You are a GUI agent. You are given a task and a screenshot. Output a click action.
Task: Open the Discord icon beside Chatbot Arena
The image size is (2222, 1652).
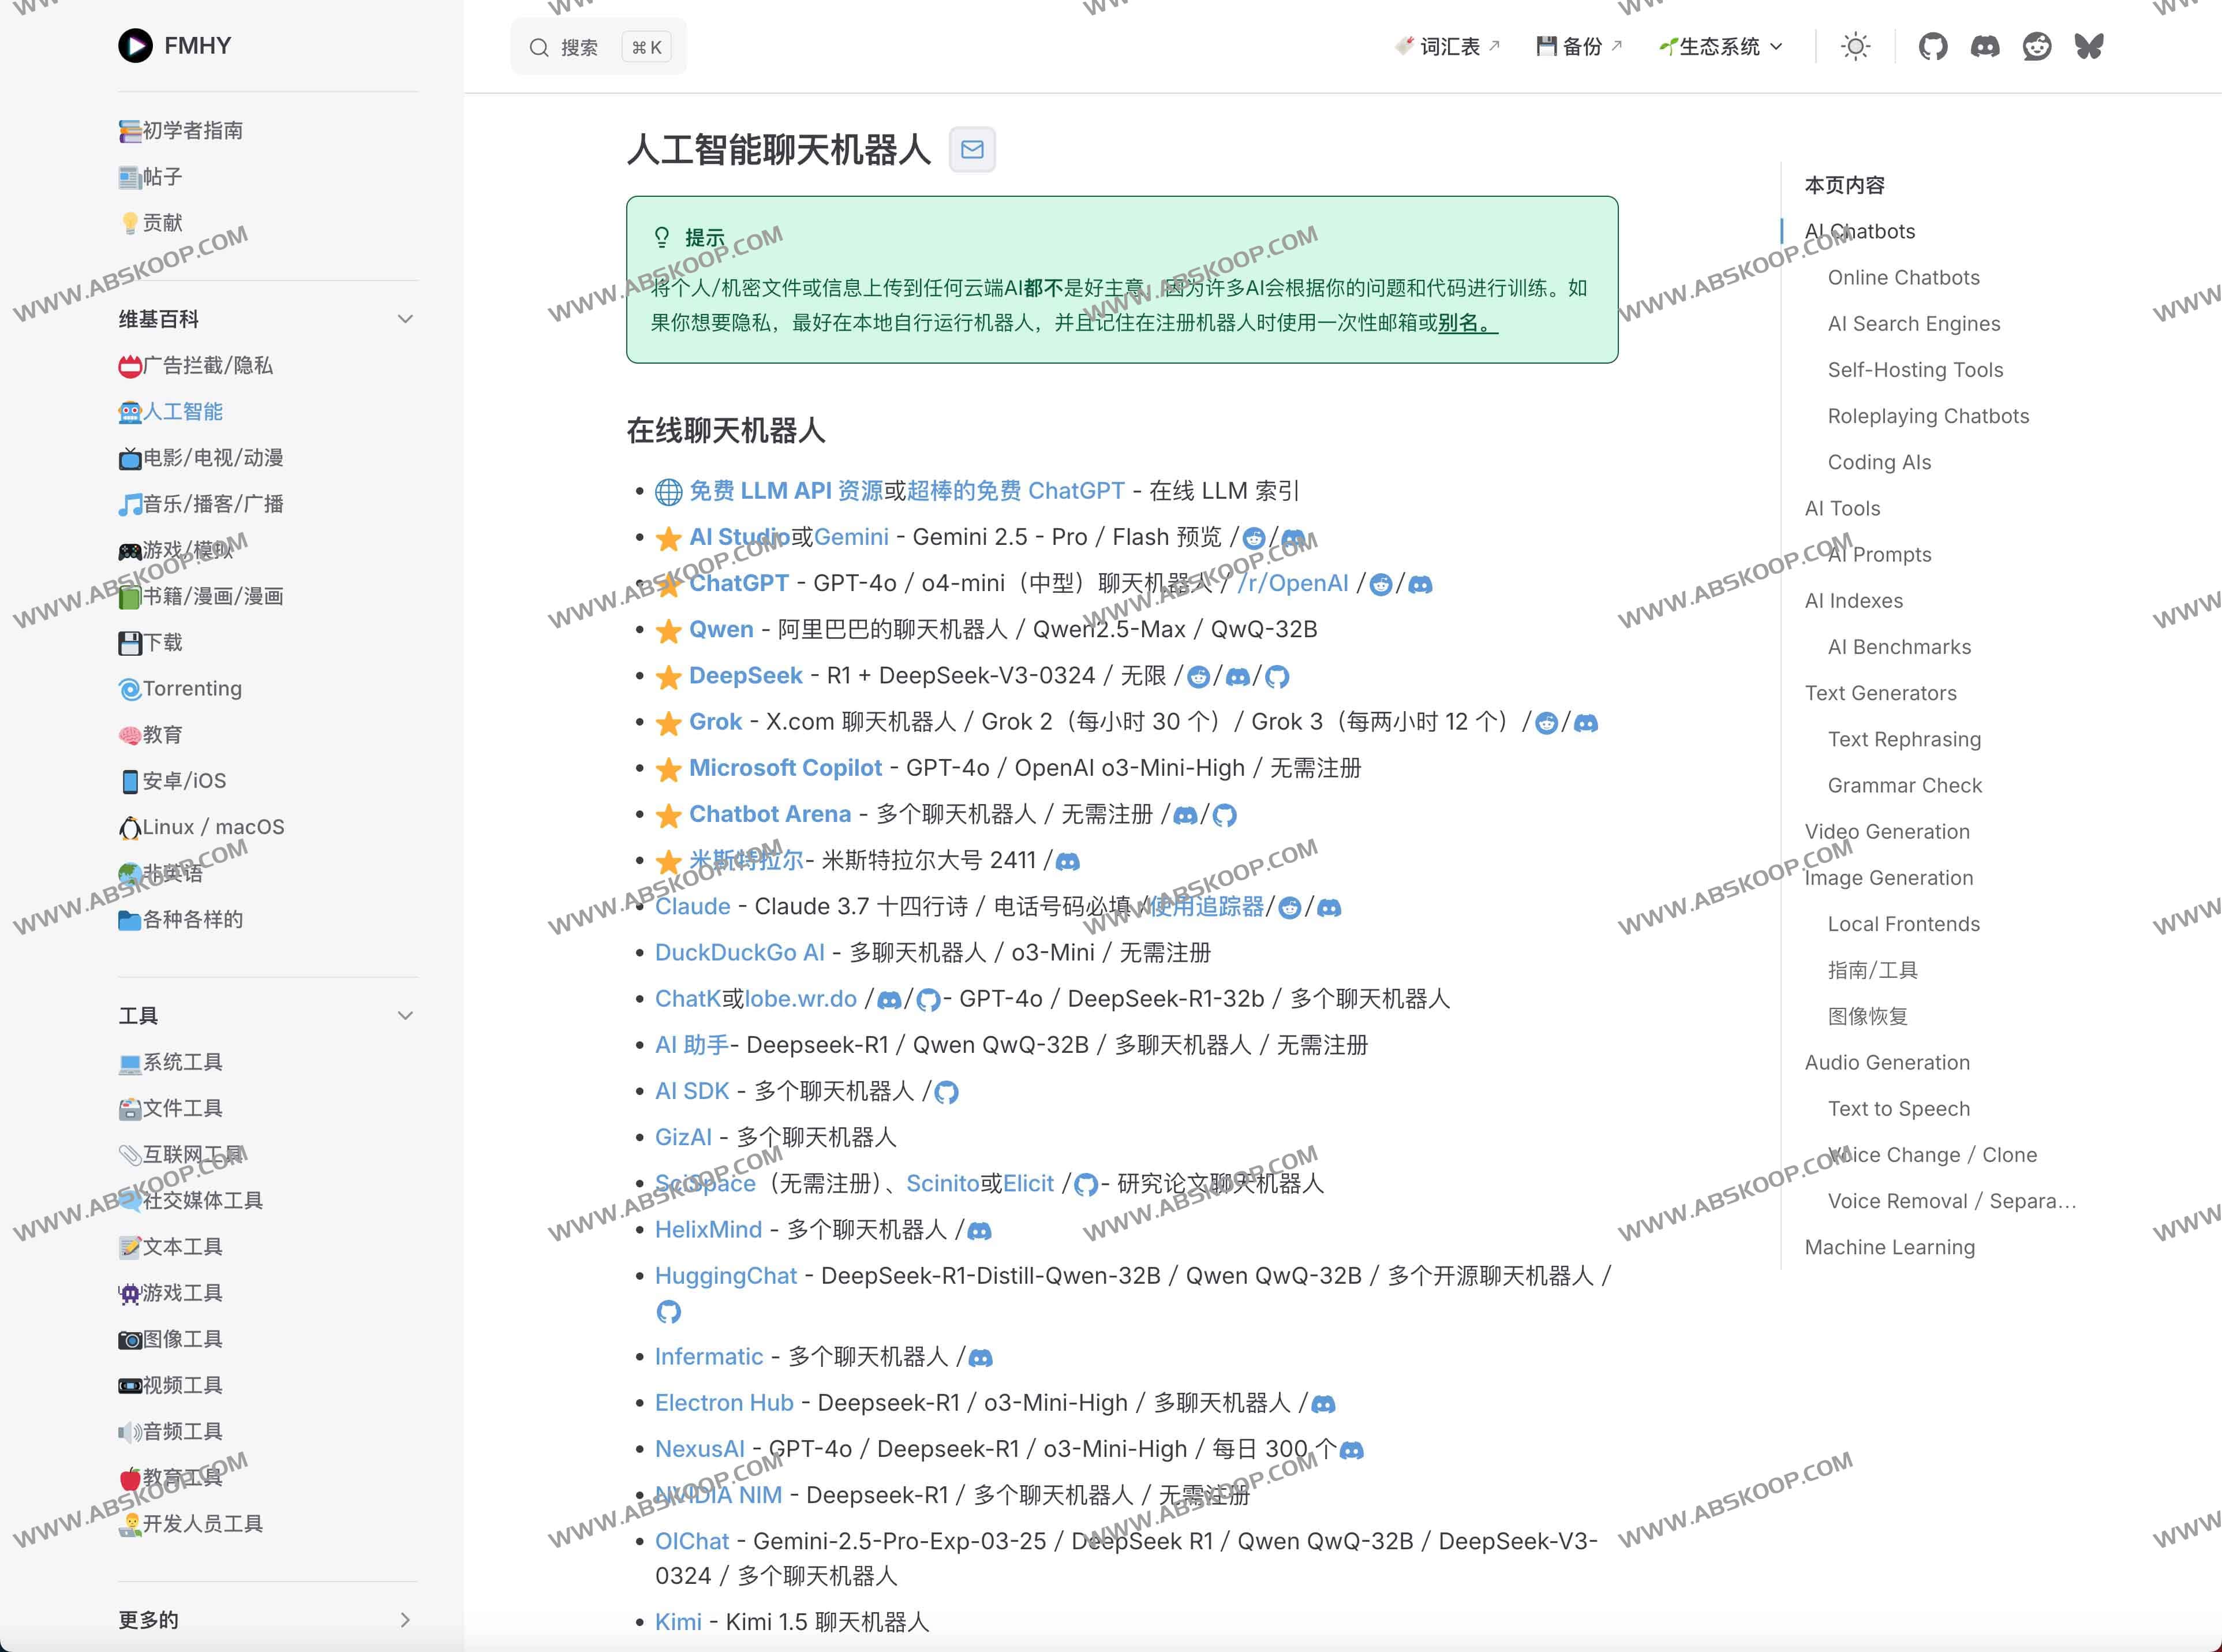tap(1186, 815)
